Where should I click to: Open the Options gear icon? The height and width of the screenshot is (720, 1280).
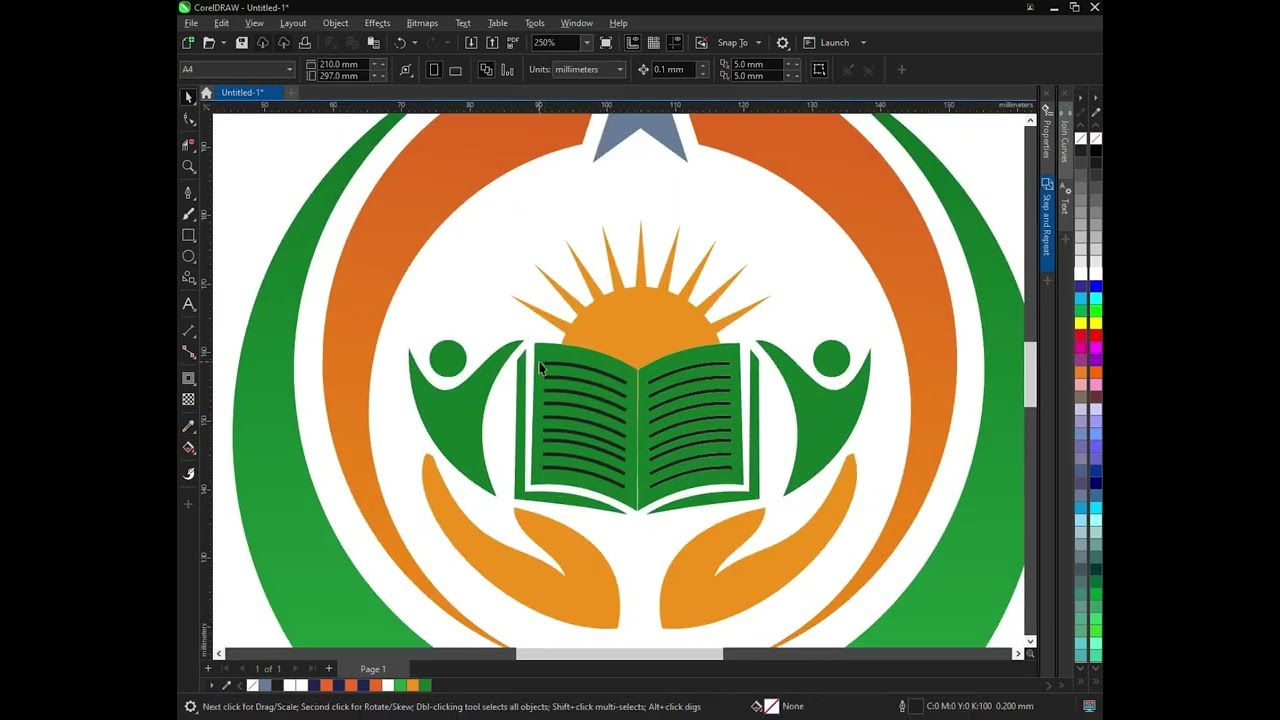point(783,43)
